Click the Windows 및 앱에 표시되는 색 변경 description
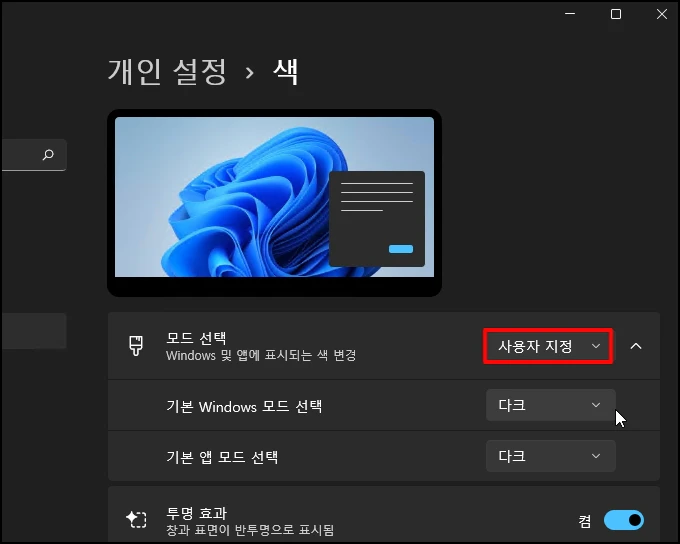 [261, 356]
